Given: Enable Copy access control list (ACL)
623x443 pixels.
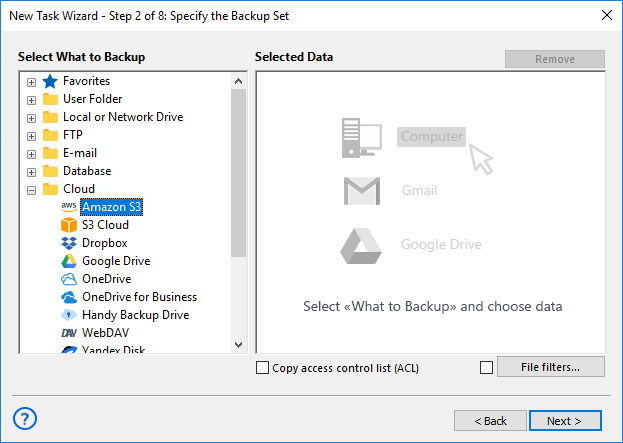Looking at the screenshot, I should tap(262, 368).
